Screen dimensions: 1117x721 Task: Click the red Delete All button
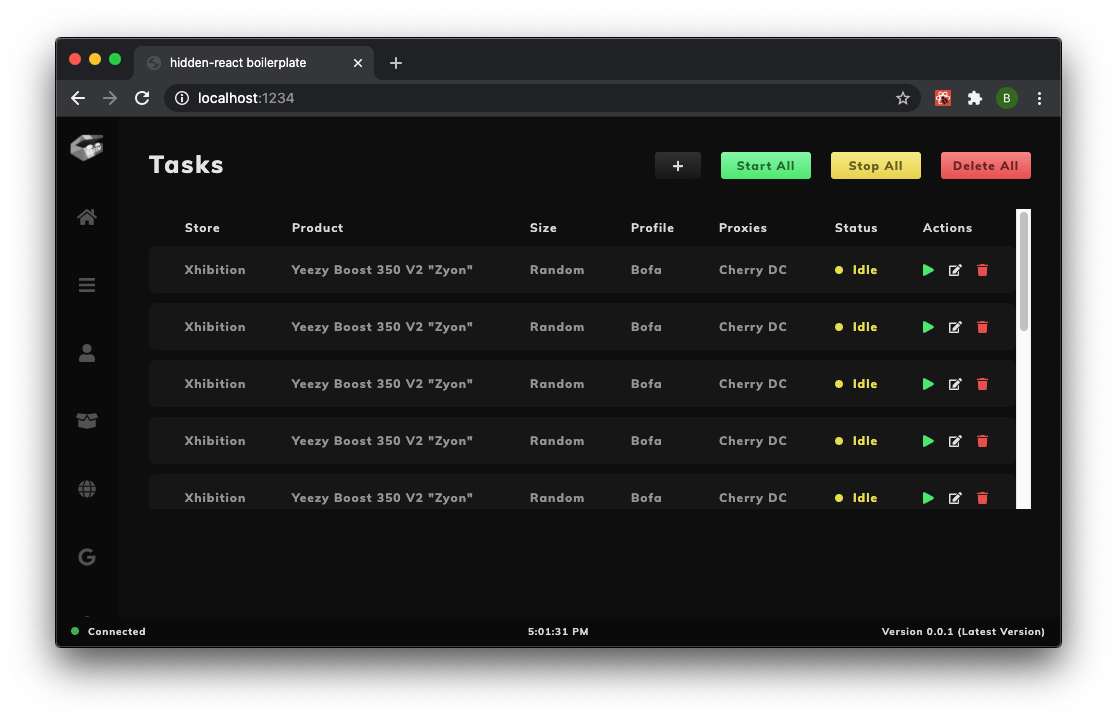pyautogui.click(x=985, y=166)
